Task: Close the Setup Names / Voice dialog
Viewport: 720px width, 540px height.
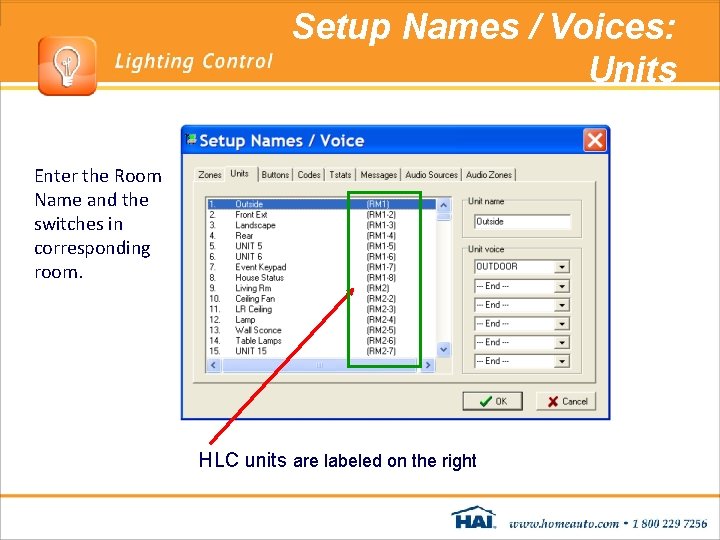Action: click(595, 140)
